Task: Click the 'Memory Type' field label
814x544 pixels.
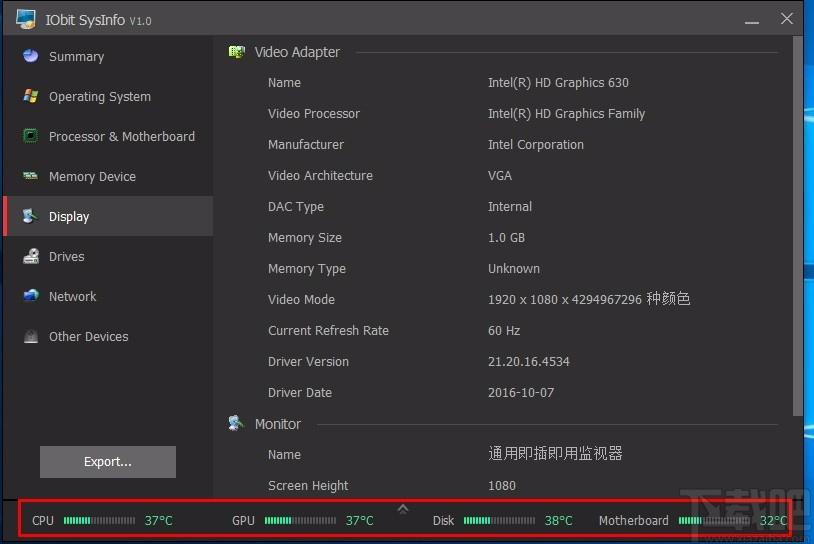Action: click(306, 269)
